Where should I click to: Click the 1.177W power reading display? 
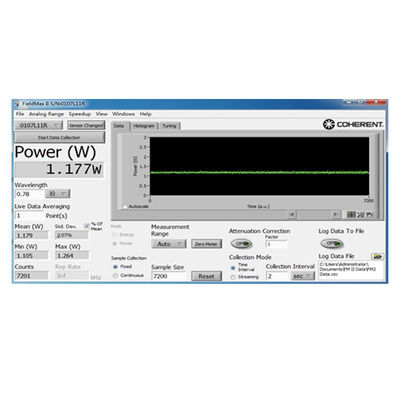tap(59, 170)
